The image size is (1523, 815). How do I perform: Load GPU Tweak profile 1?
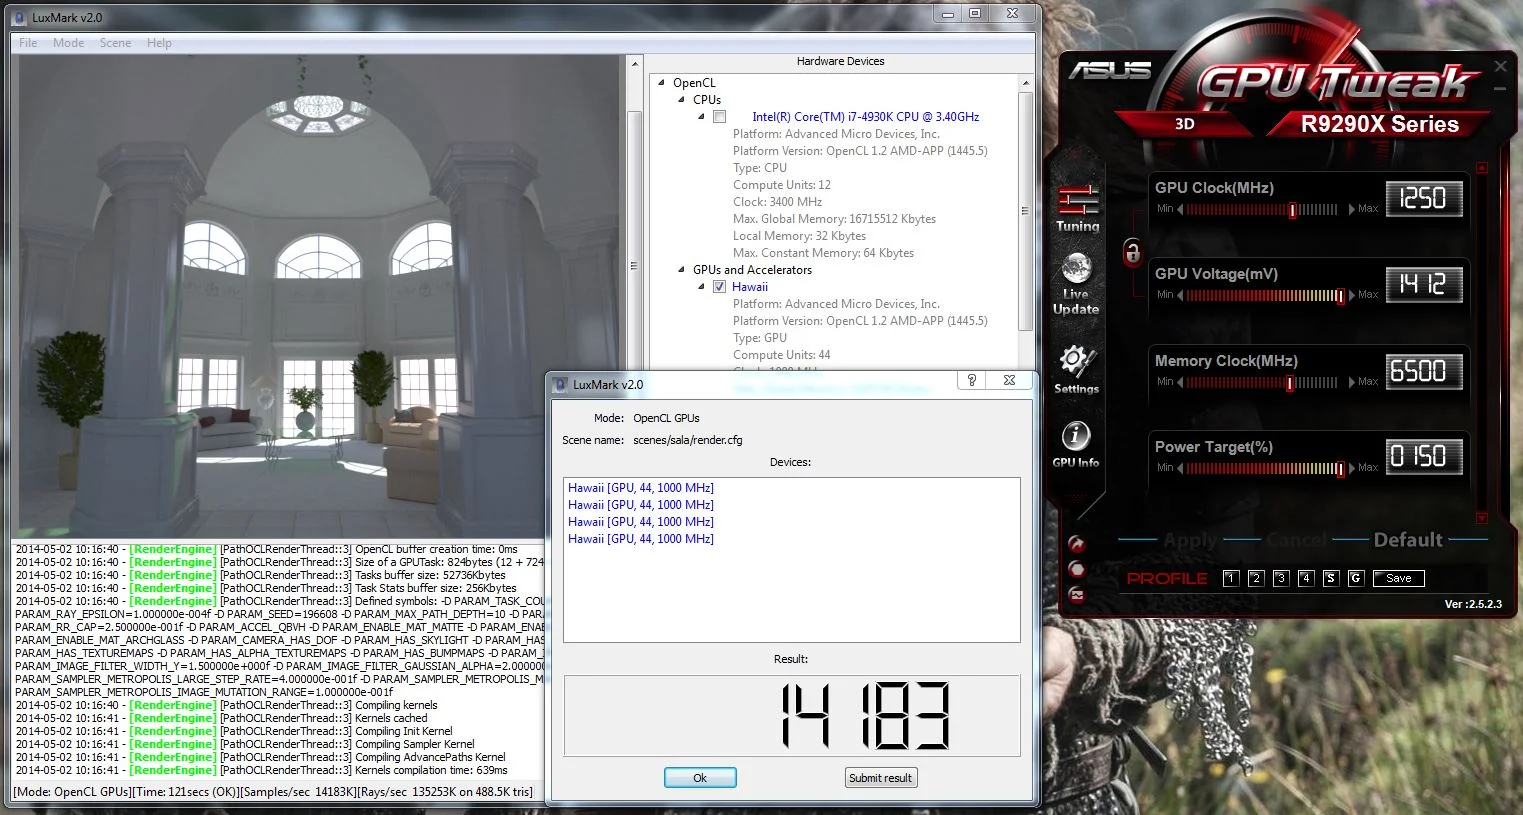pyautogui.click(x=1231, y=578)
